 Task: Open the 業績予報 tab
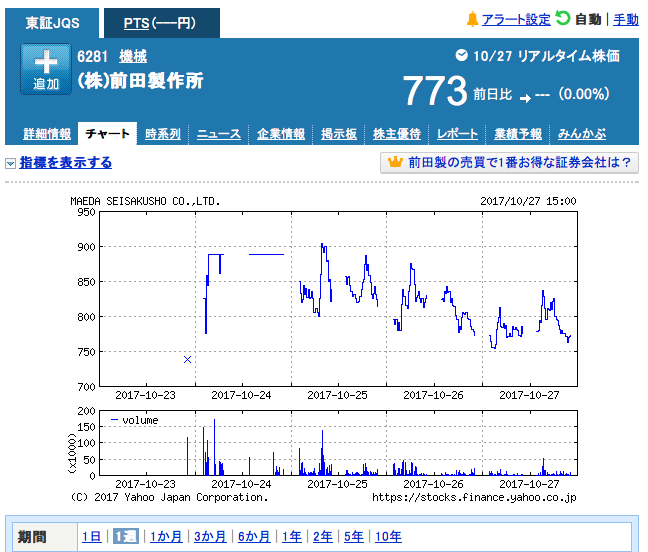point(518,134)
